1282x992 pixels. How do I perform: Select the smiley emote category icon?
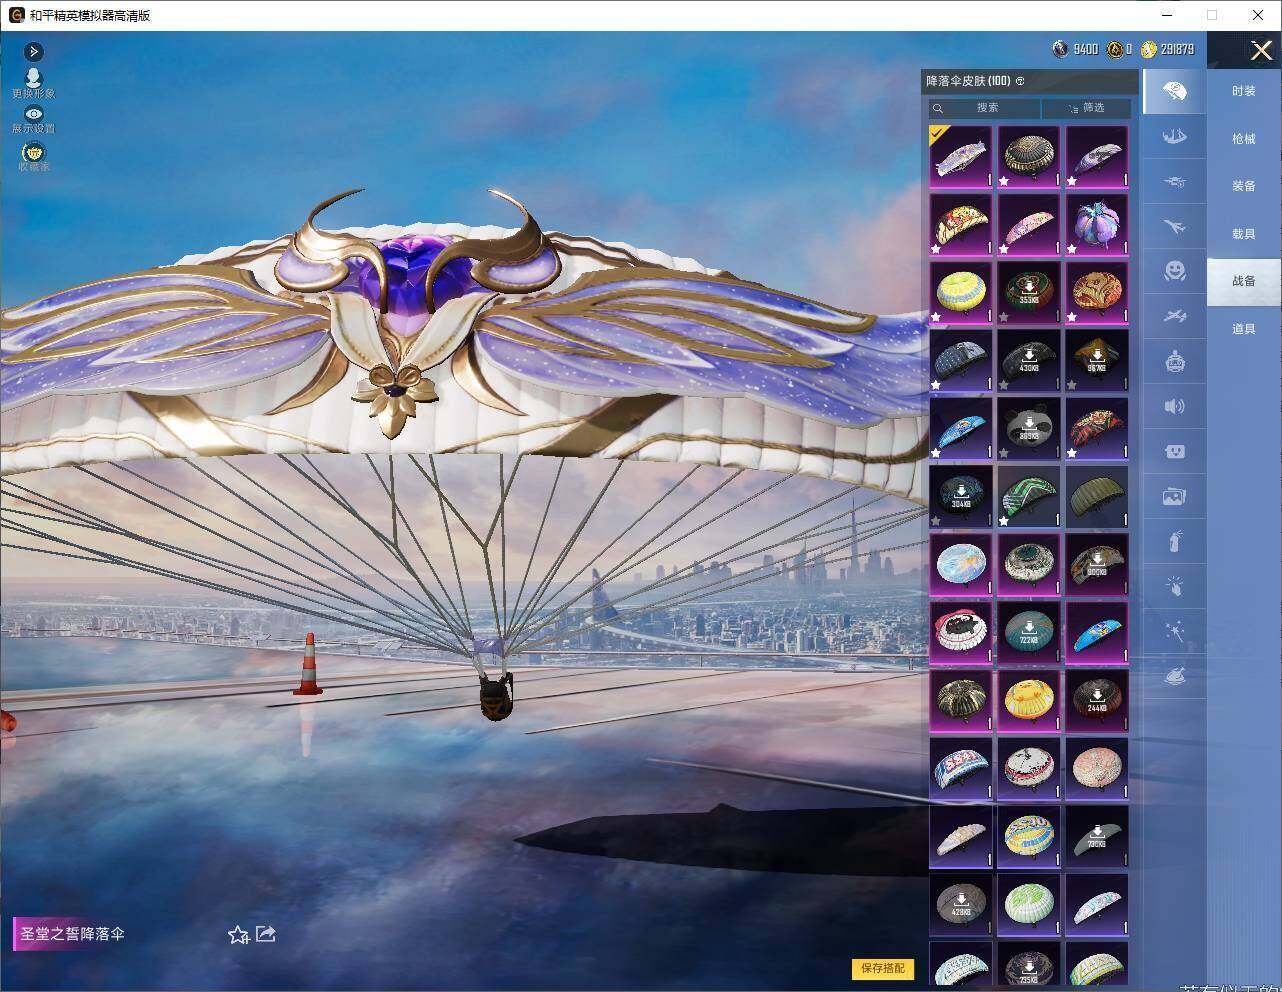click(1174, 271)
